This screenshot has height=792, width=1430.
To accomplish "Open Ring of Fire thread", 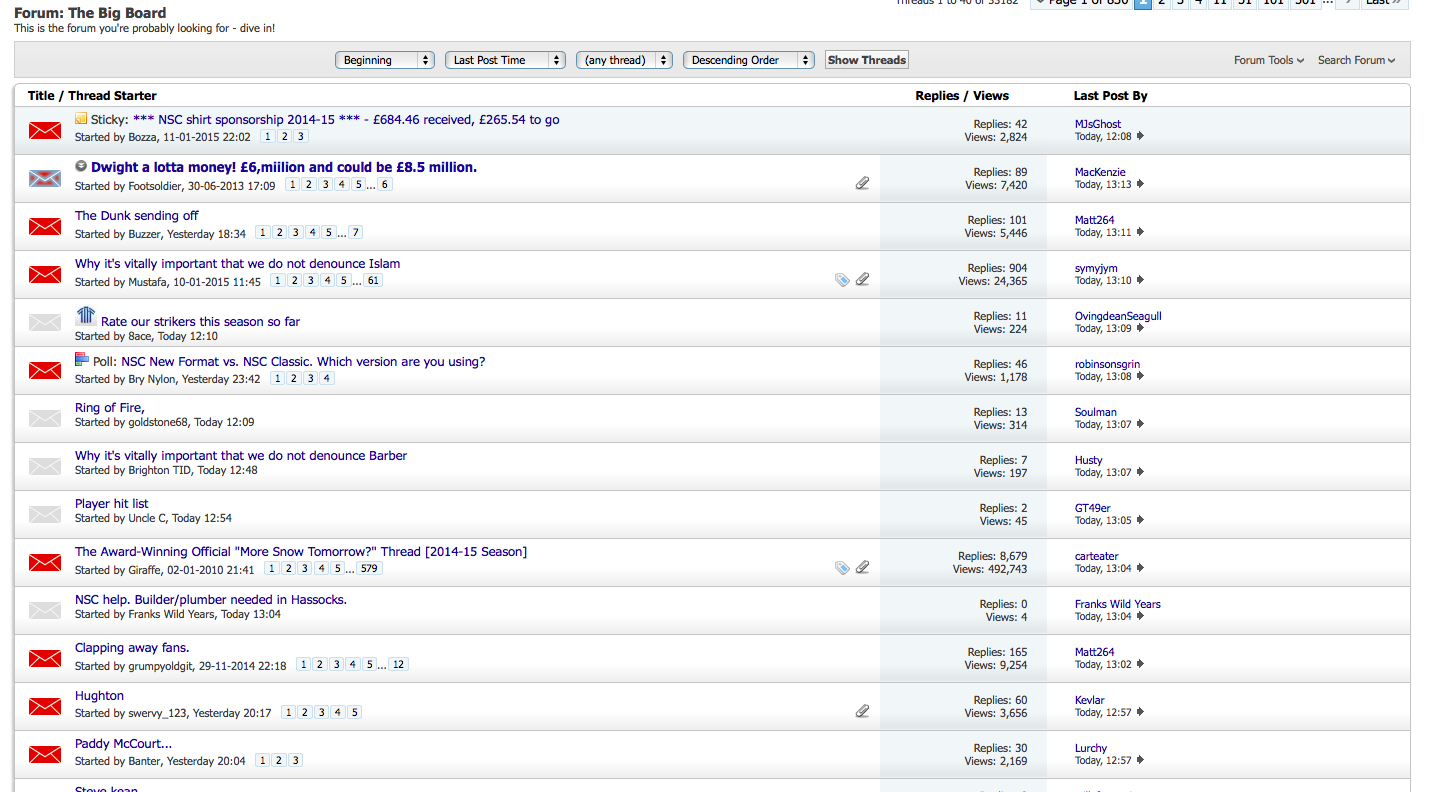I will tap(110, 408).
